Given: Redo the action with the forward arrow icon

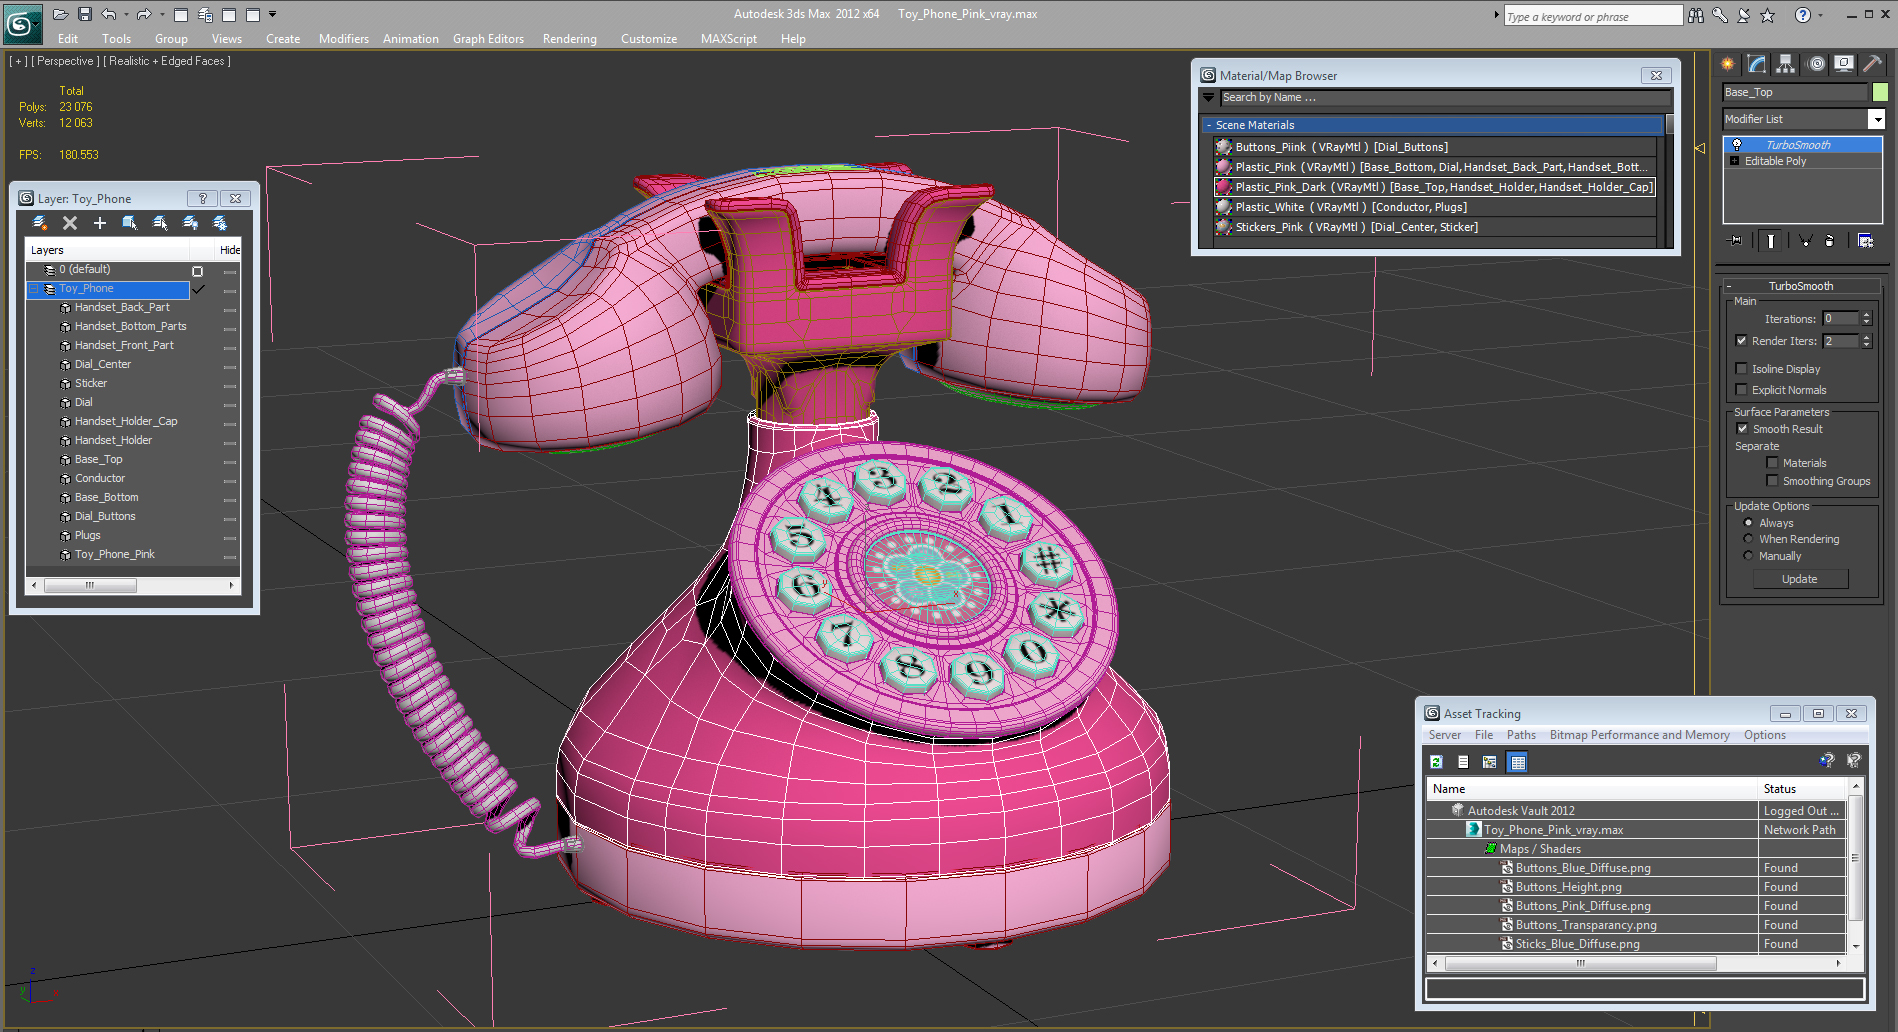Looking at the screenshot, I should pyautogui.click(x=144, y=14).
